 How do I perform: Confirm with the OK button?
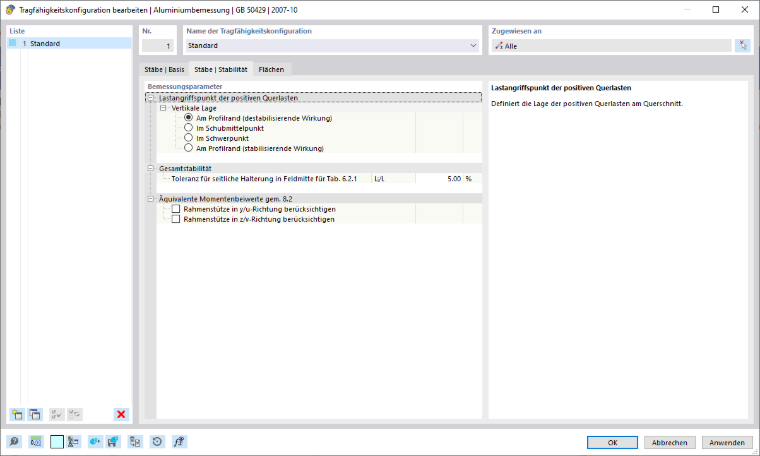[x=612, y=442]
